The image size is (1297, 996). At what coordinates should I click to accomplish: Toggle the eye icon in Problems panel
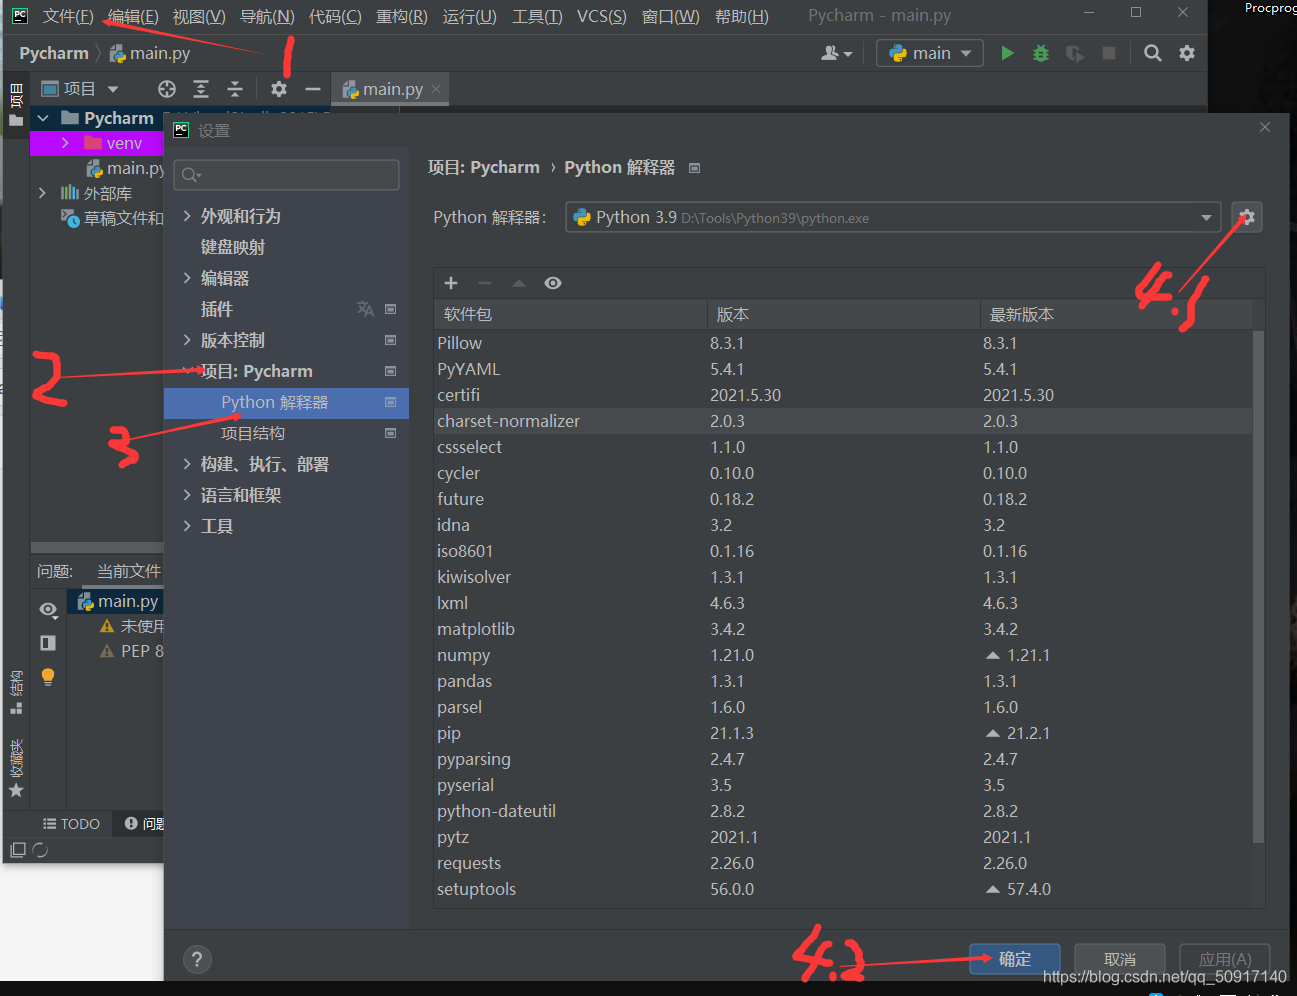48,609
